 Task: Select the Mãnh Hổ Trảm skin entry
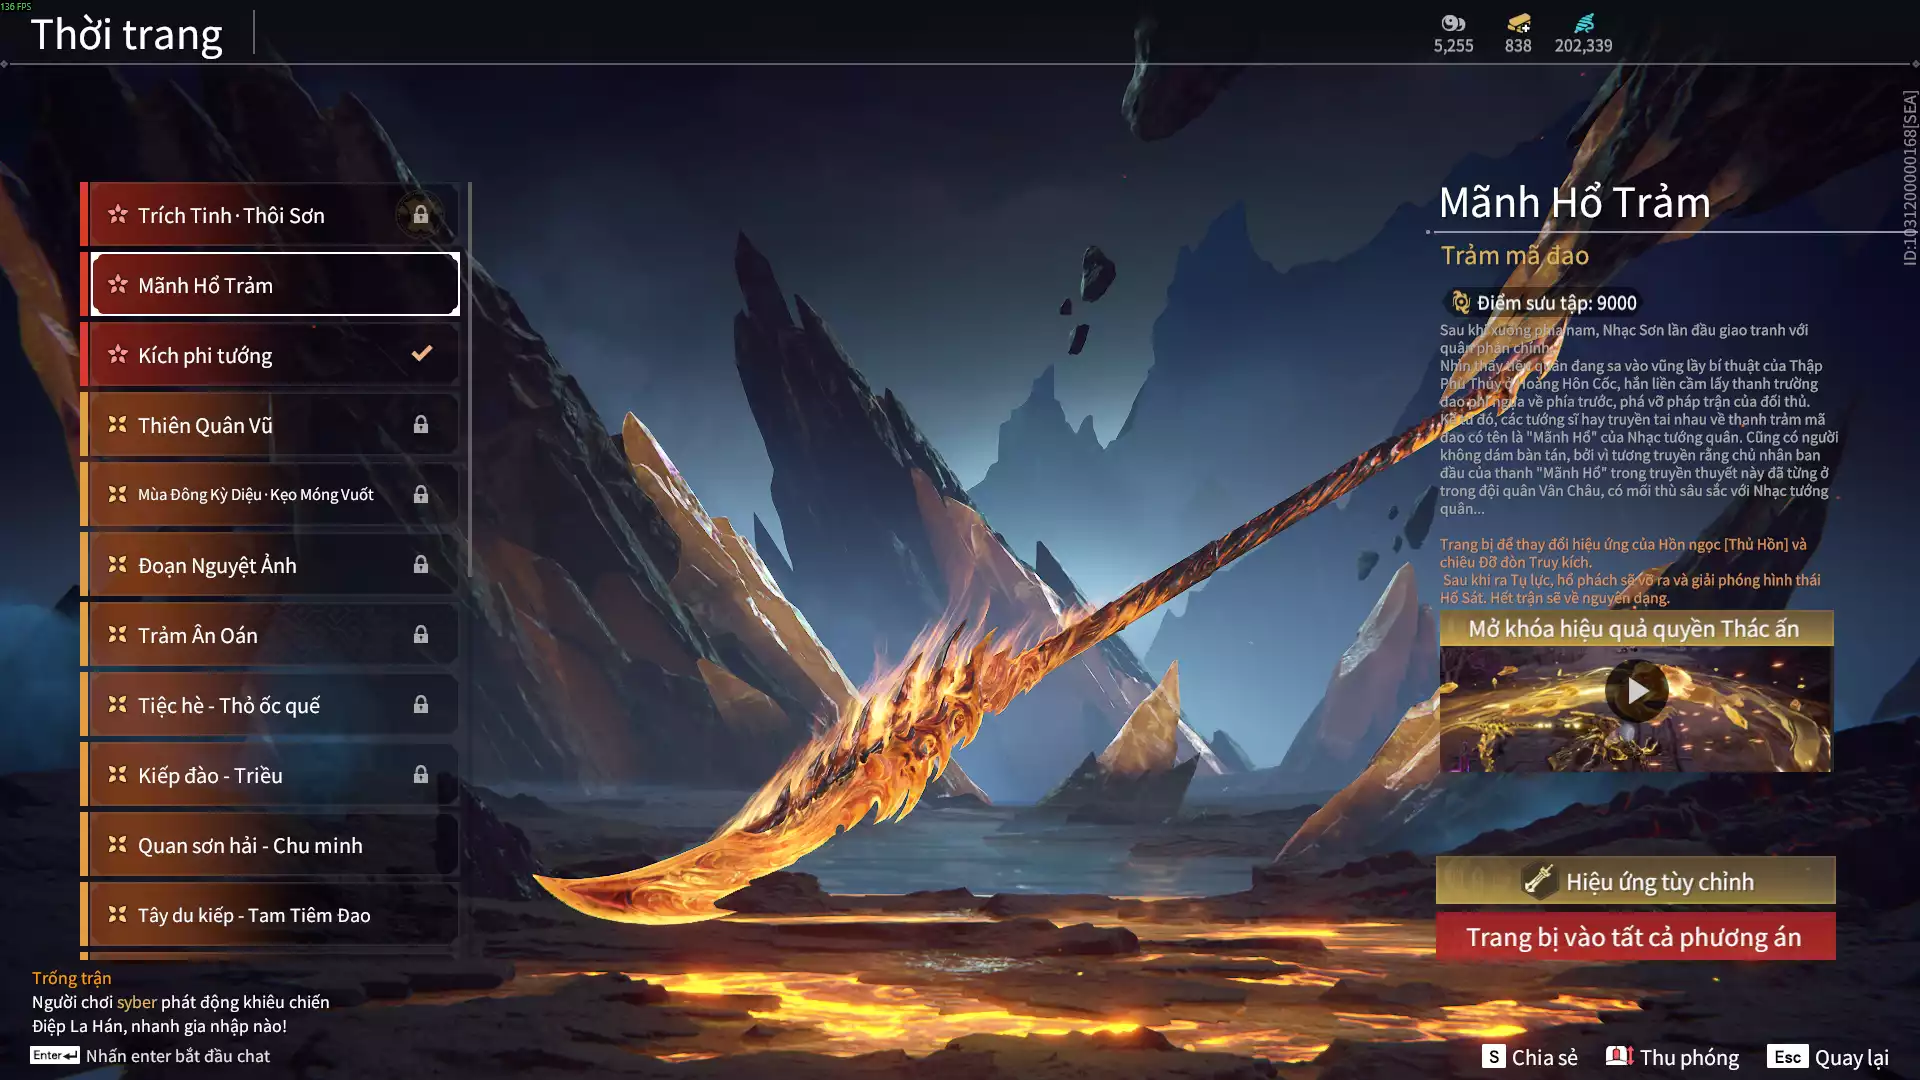click(275, 285)
